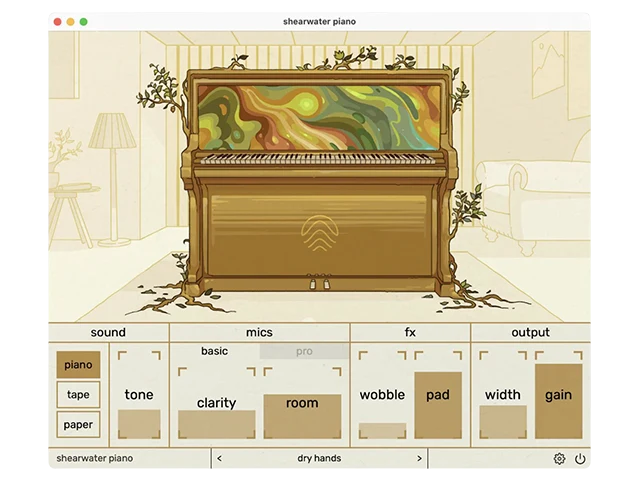Minimize the window with the yellow button
Image resolution: width=640 pixels, height=480 pixels.
tap(71, 22)
